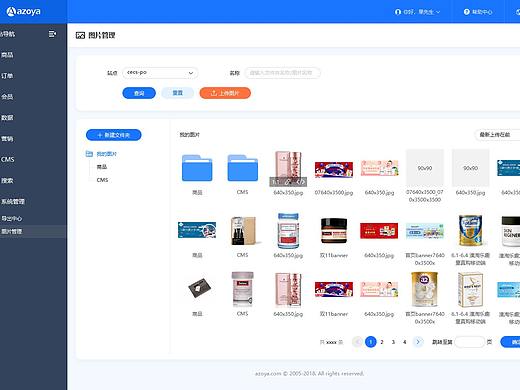Click the blue new folder button

(114, 135)
